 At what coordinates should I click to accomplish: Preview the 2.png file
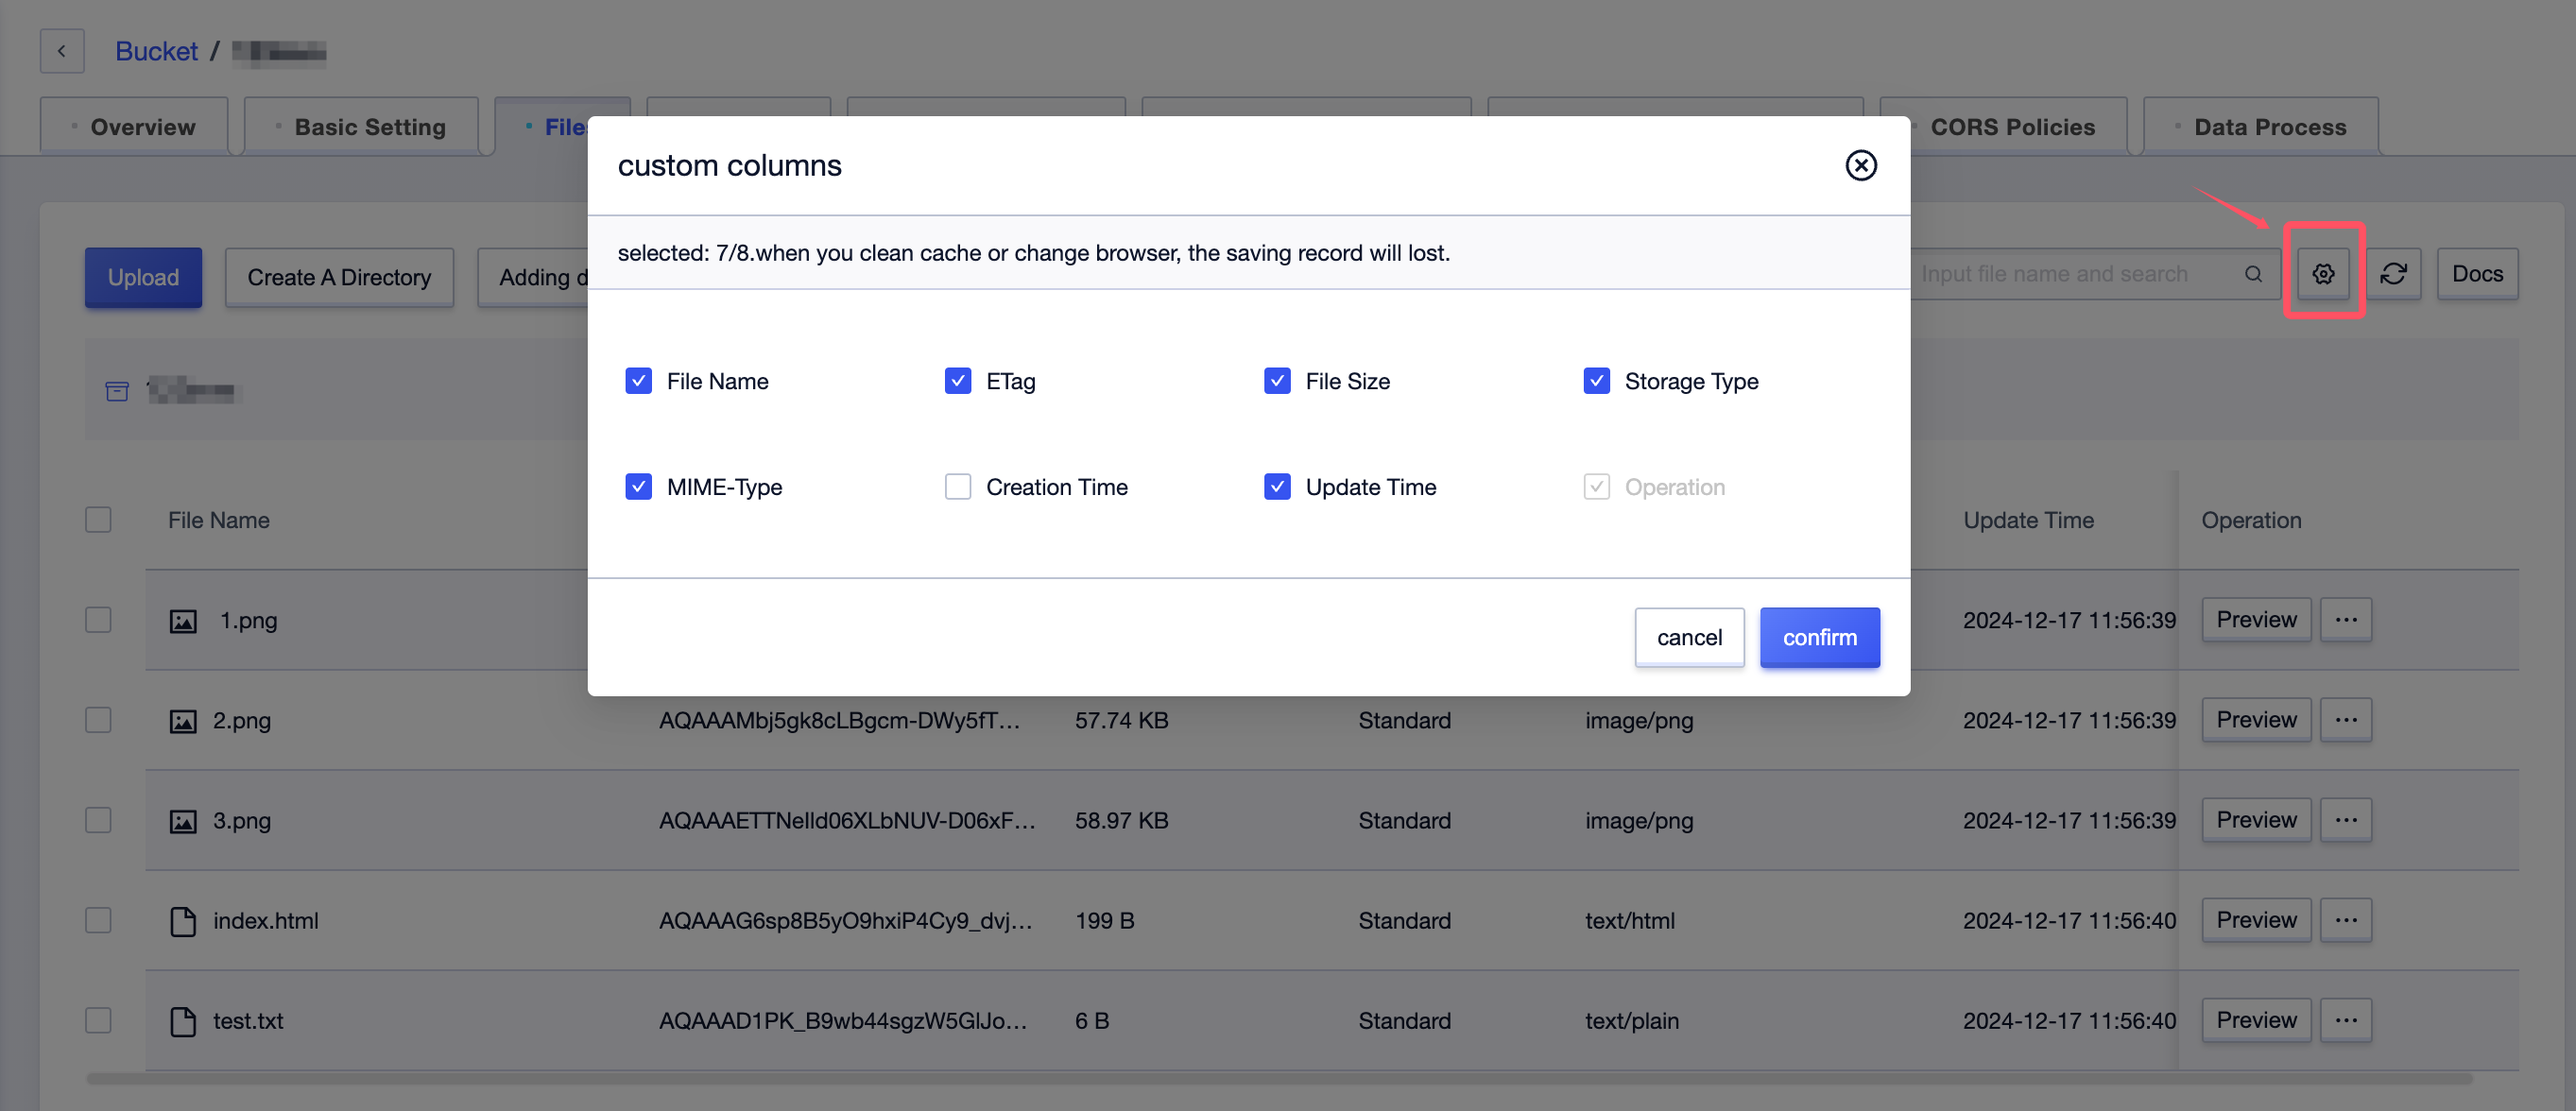coord(2256,720)
